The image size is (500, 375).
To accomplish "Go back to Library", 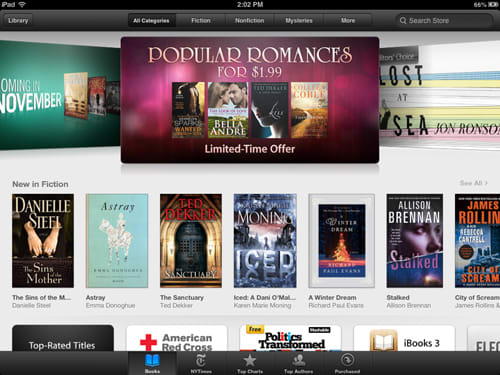I will click(x=18, y=21).
